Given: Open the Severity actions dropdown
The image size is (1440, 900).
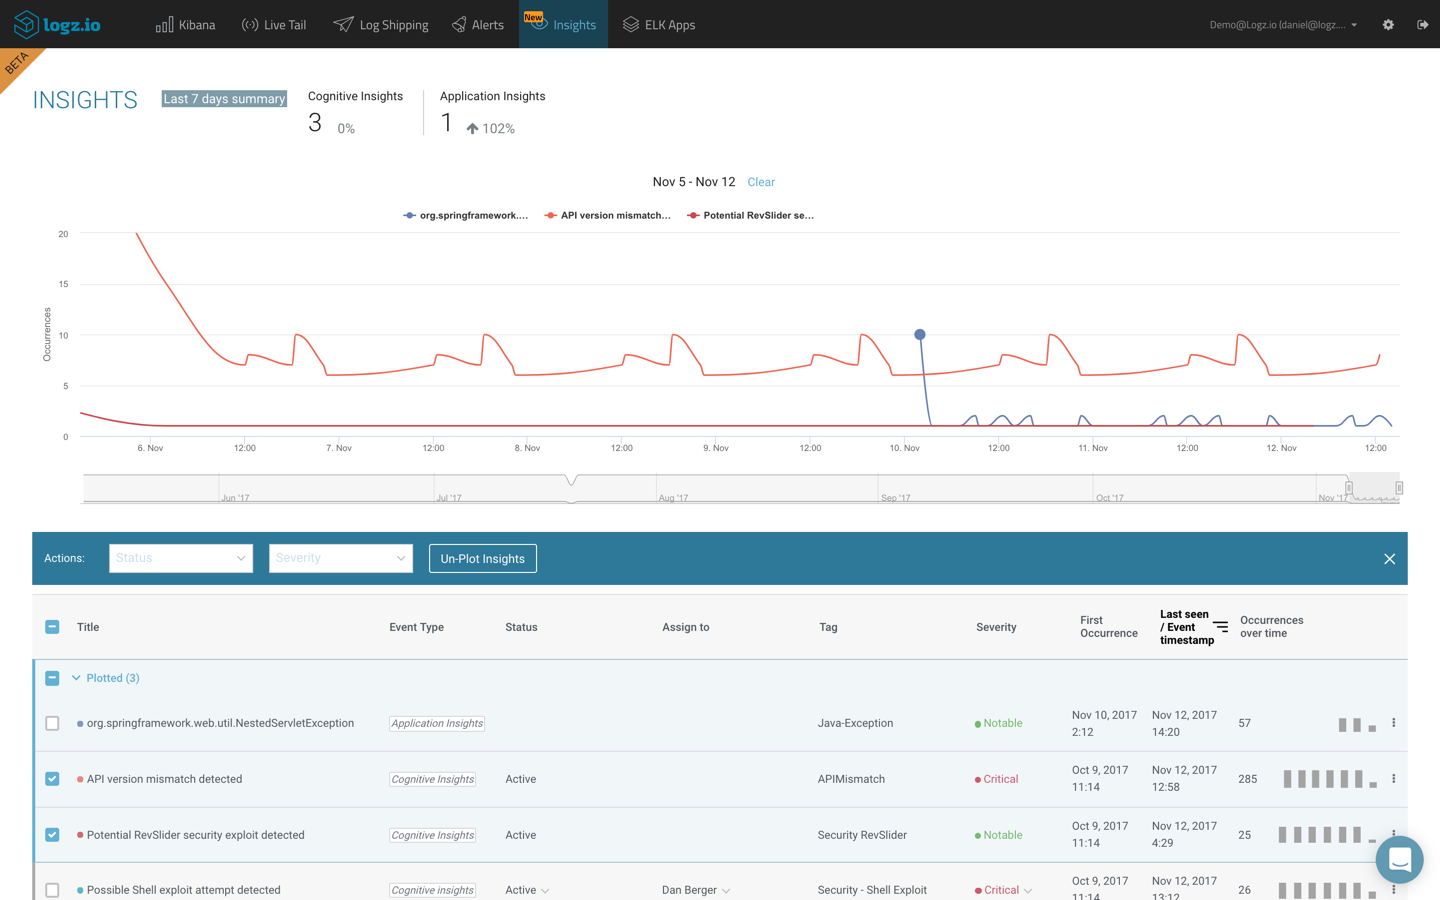Looking at the screenshot, I should [x=341, y=558].
